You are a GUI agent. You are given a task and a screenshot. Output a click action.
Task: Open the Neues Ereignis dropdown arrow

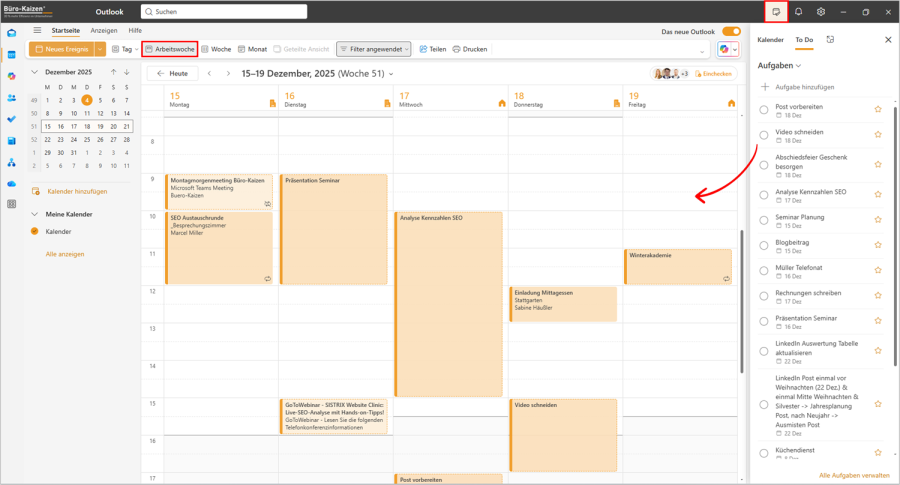pyautogui.click(x=100, y=49)
